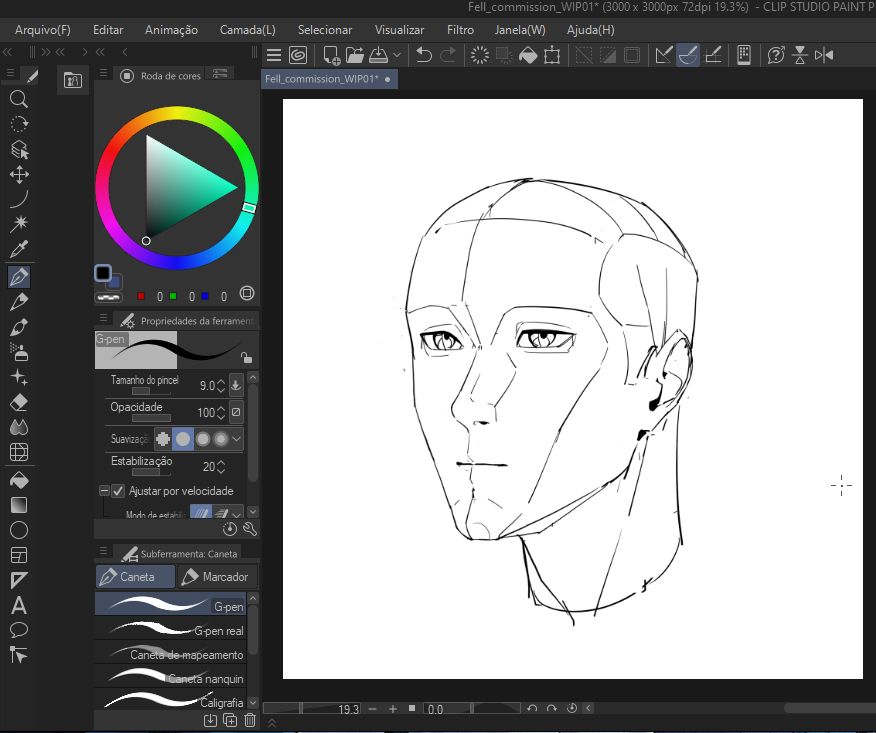Toggle the Ajustar por velocidade checkbox
Screen dimensions: 876x733
click(118, 491)
